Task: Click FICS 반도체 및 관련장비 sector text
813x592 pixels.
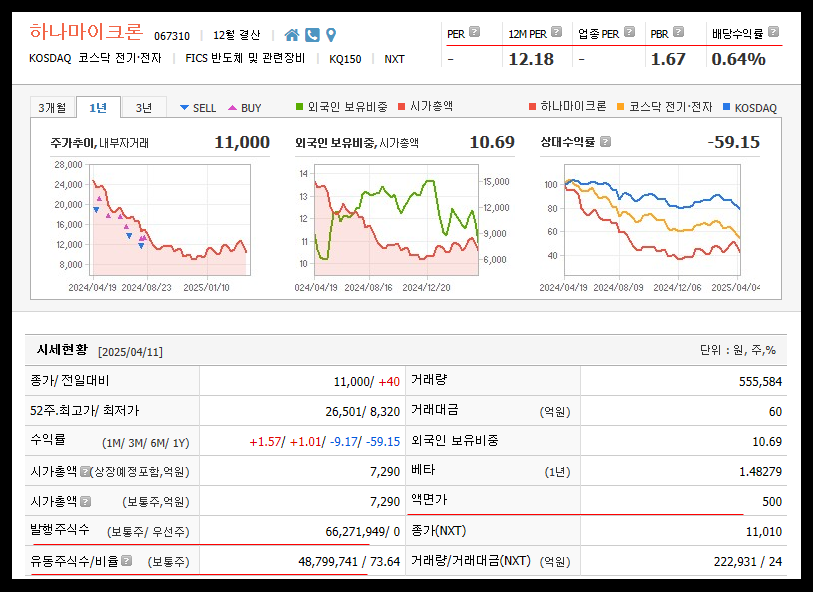Action: pos(245,58)
